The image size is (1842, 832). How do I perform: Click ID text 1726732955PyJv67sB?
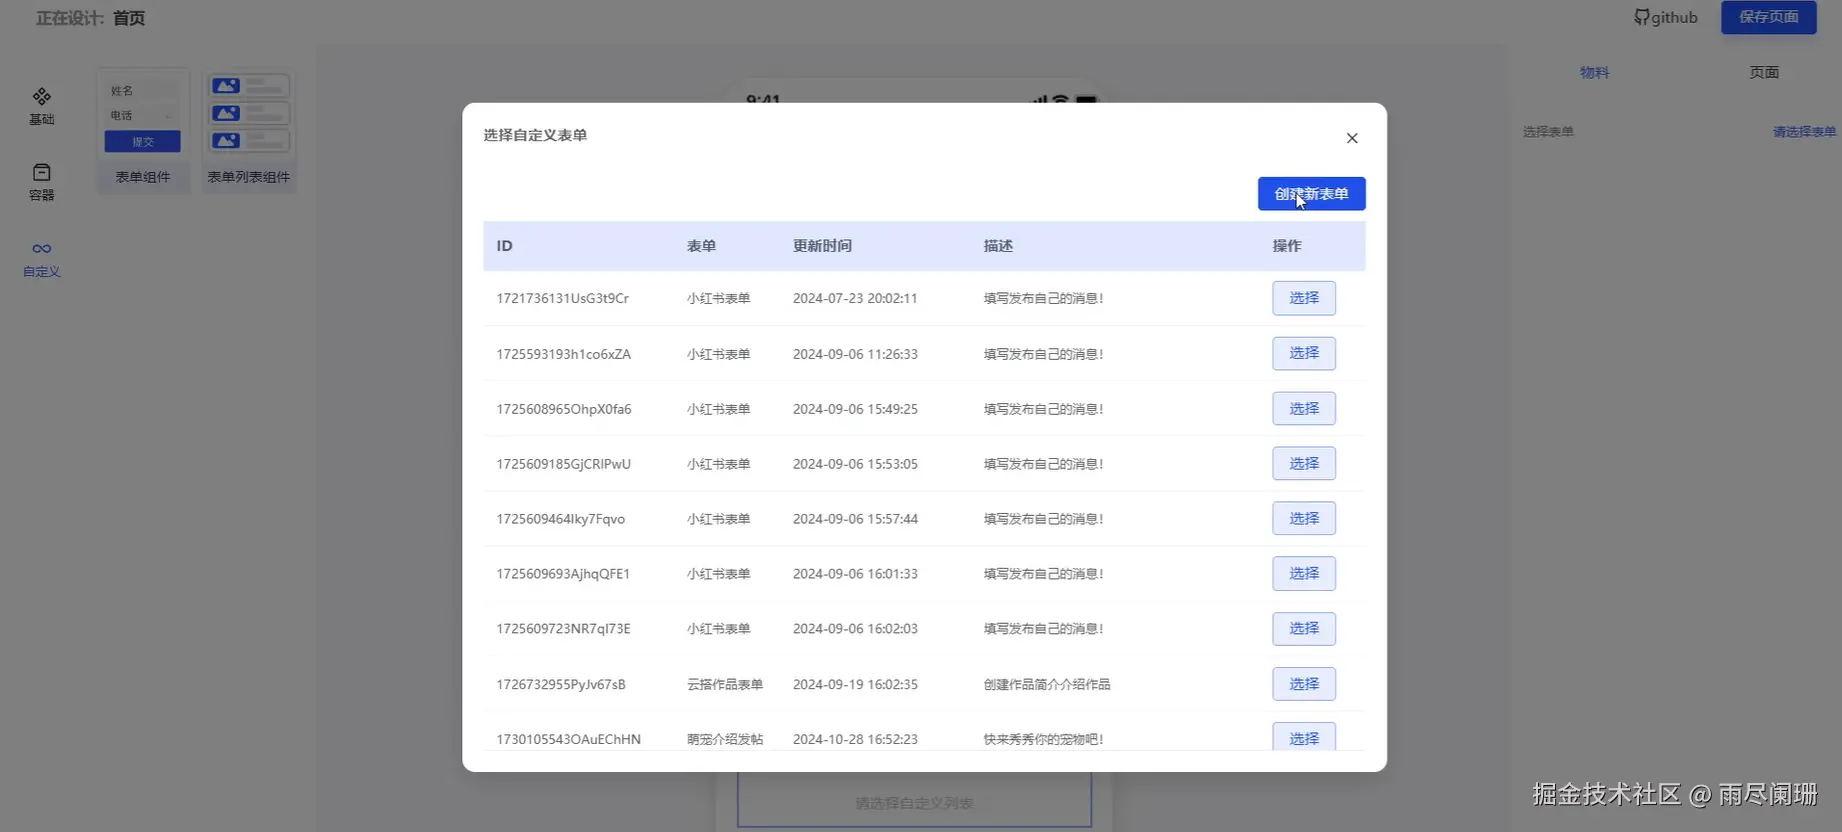click(x=560, y=685)
